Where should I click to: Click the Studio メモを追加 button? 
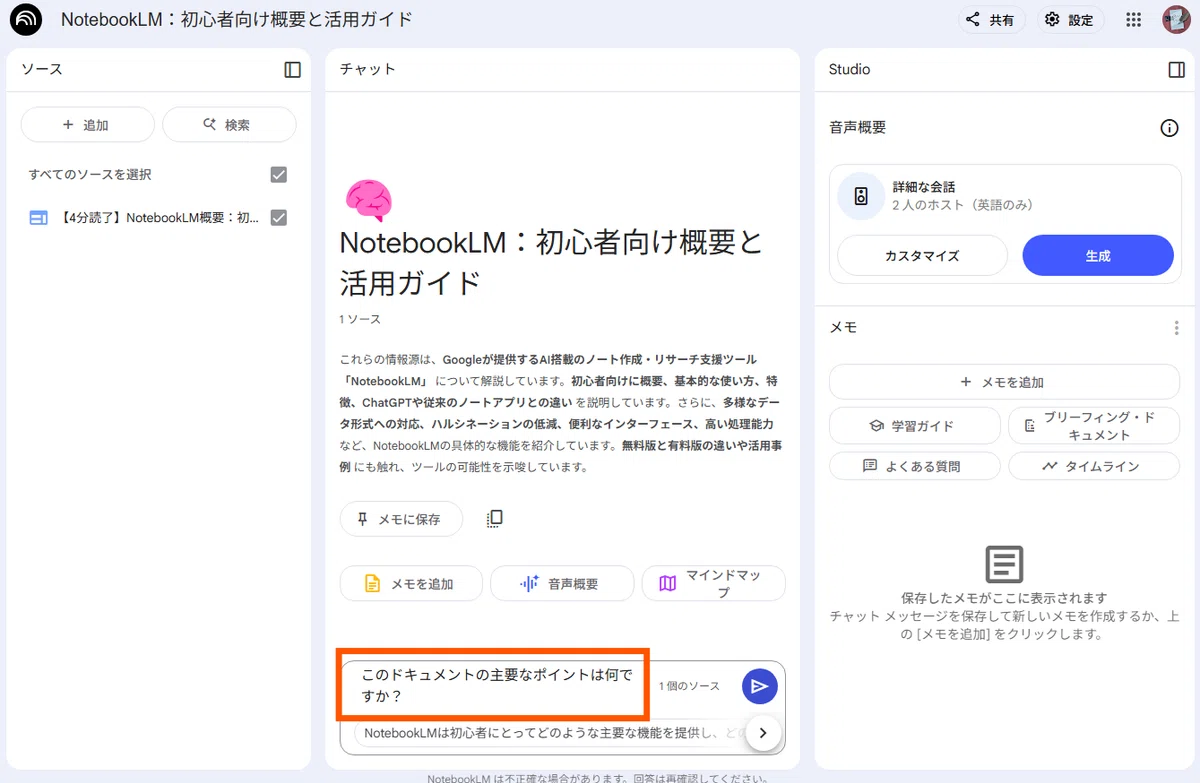pyautogui.click(x=1004, y=382)
